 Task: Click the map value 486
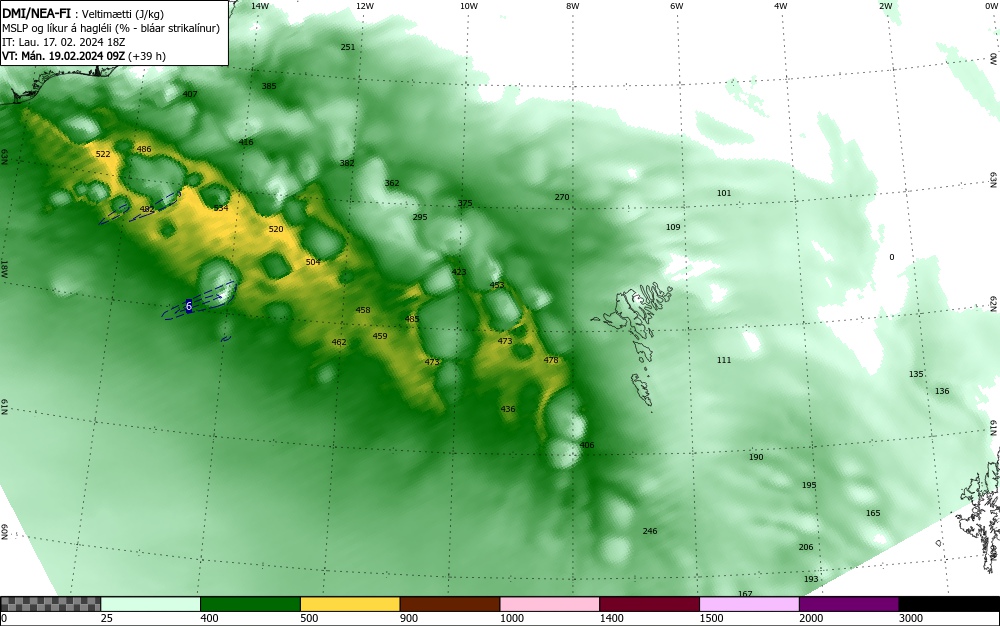(x=144, y=150)
